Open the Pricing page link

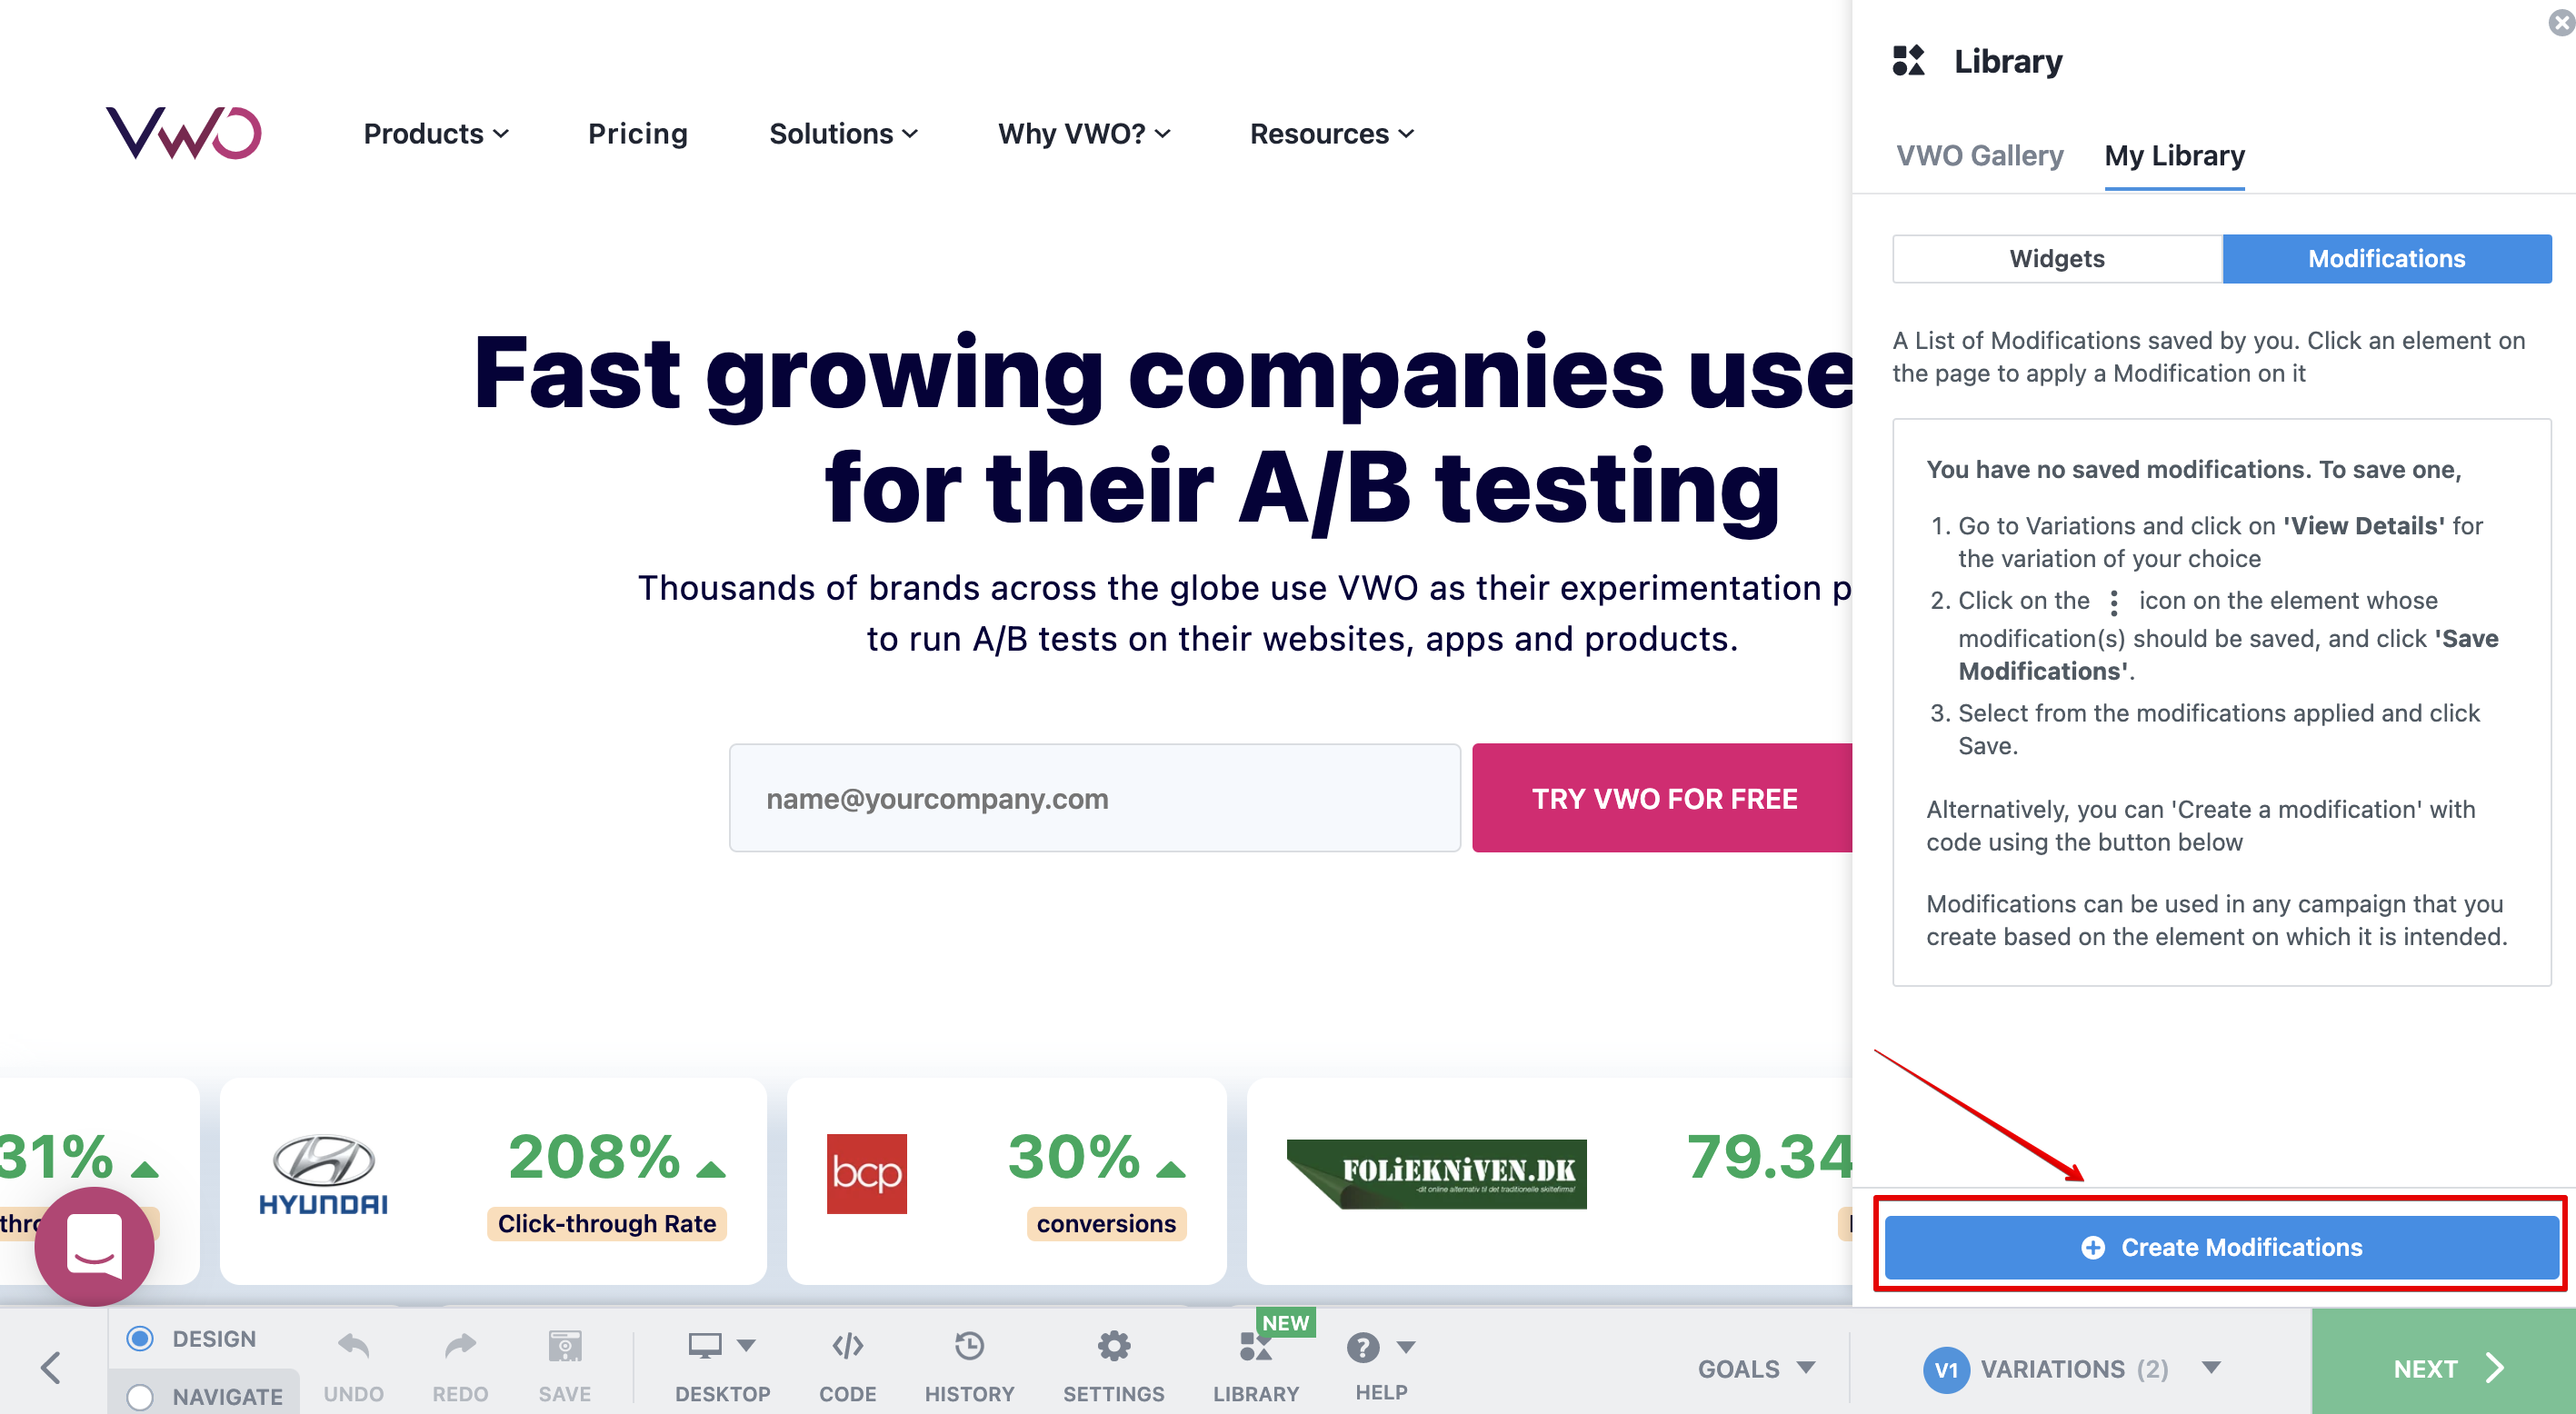click(x=638, y=133)
